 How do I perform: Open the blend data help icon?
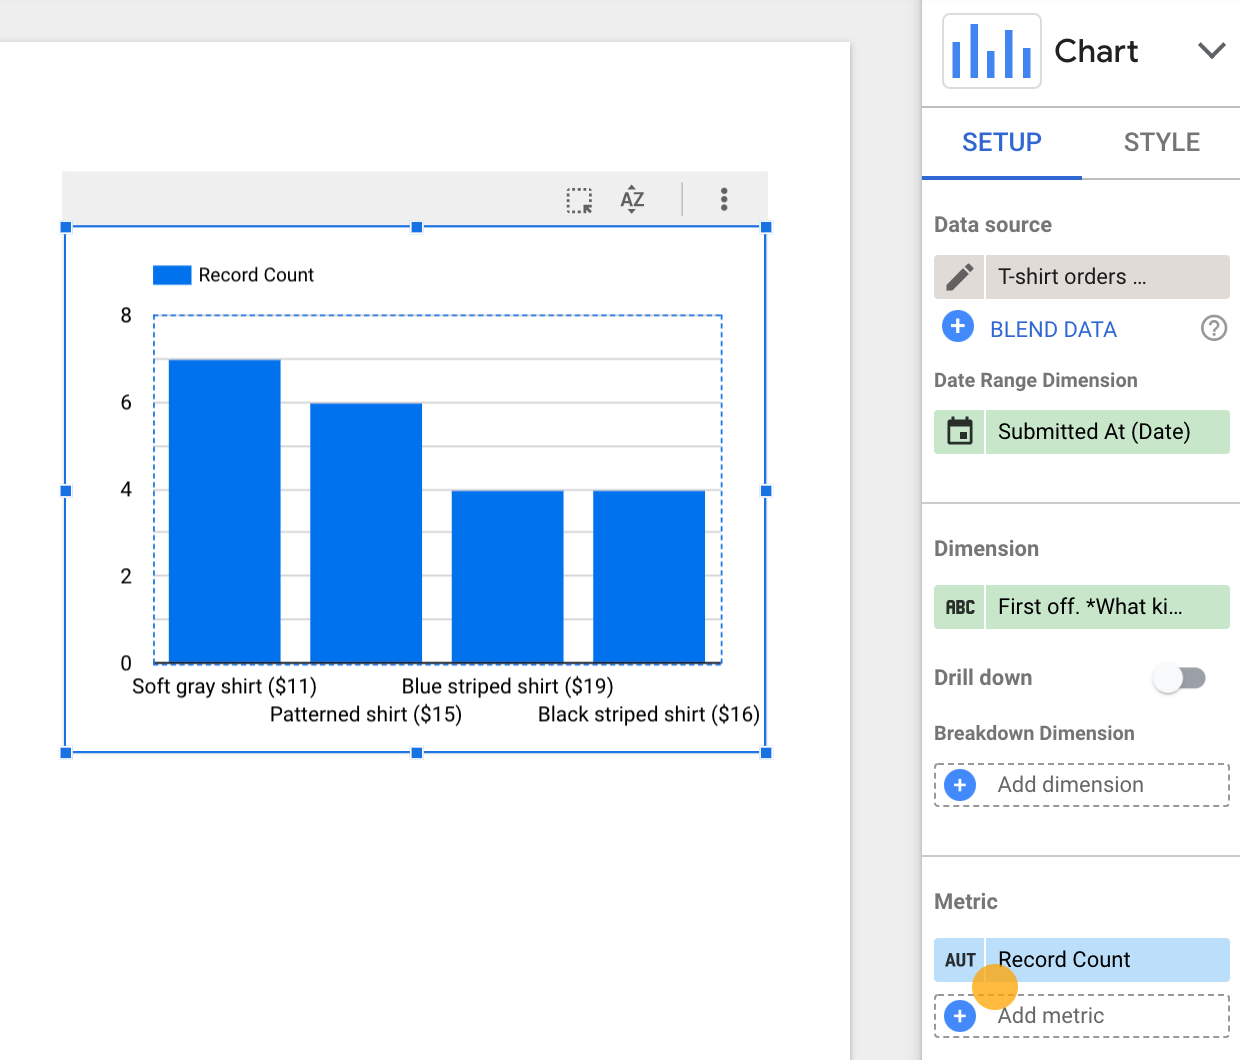tap(1213, 328)
